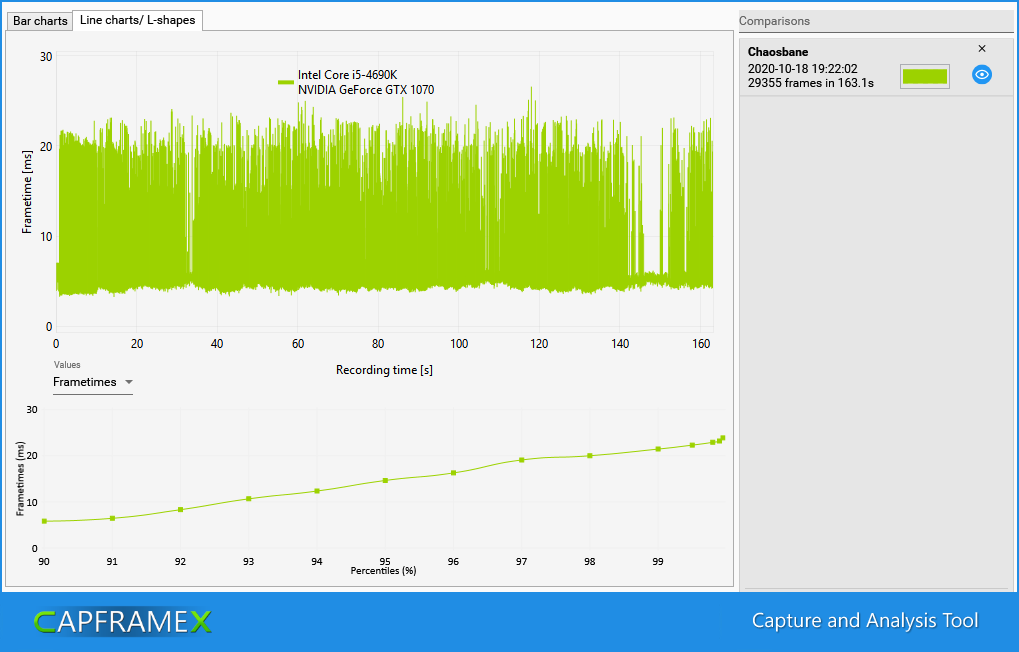Click the 29355 frames in 163.1s info

click(x=811, y=83)
